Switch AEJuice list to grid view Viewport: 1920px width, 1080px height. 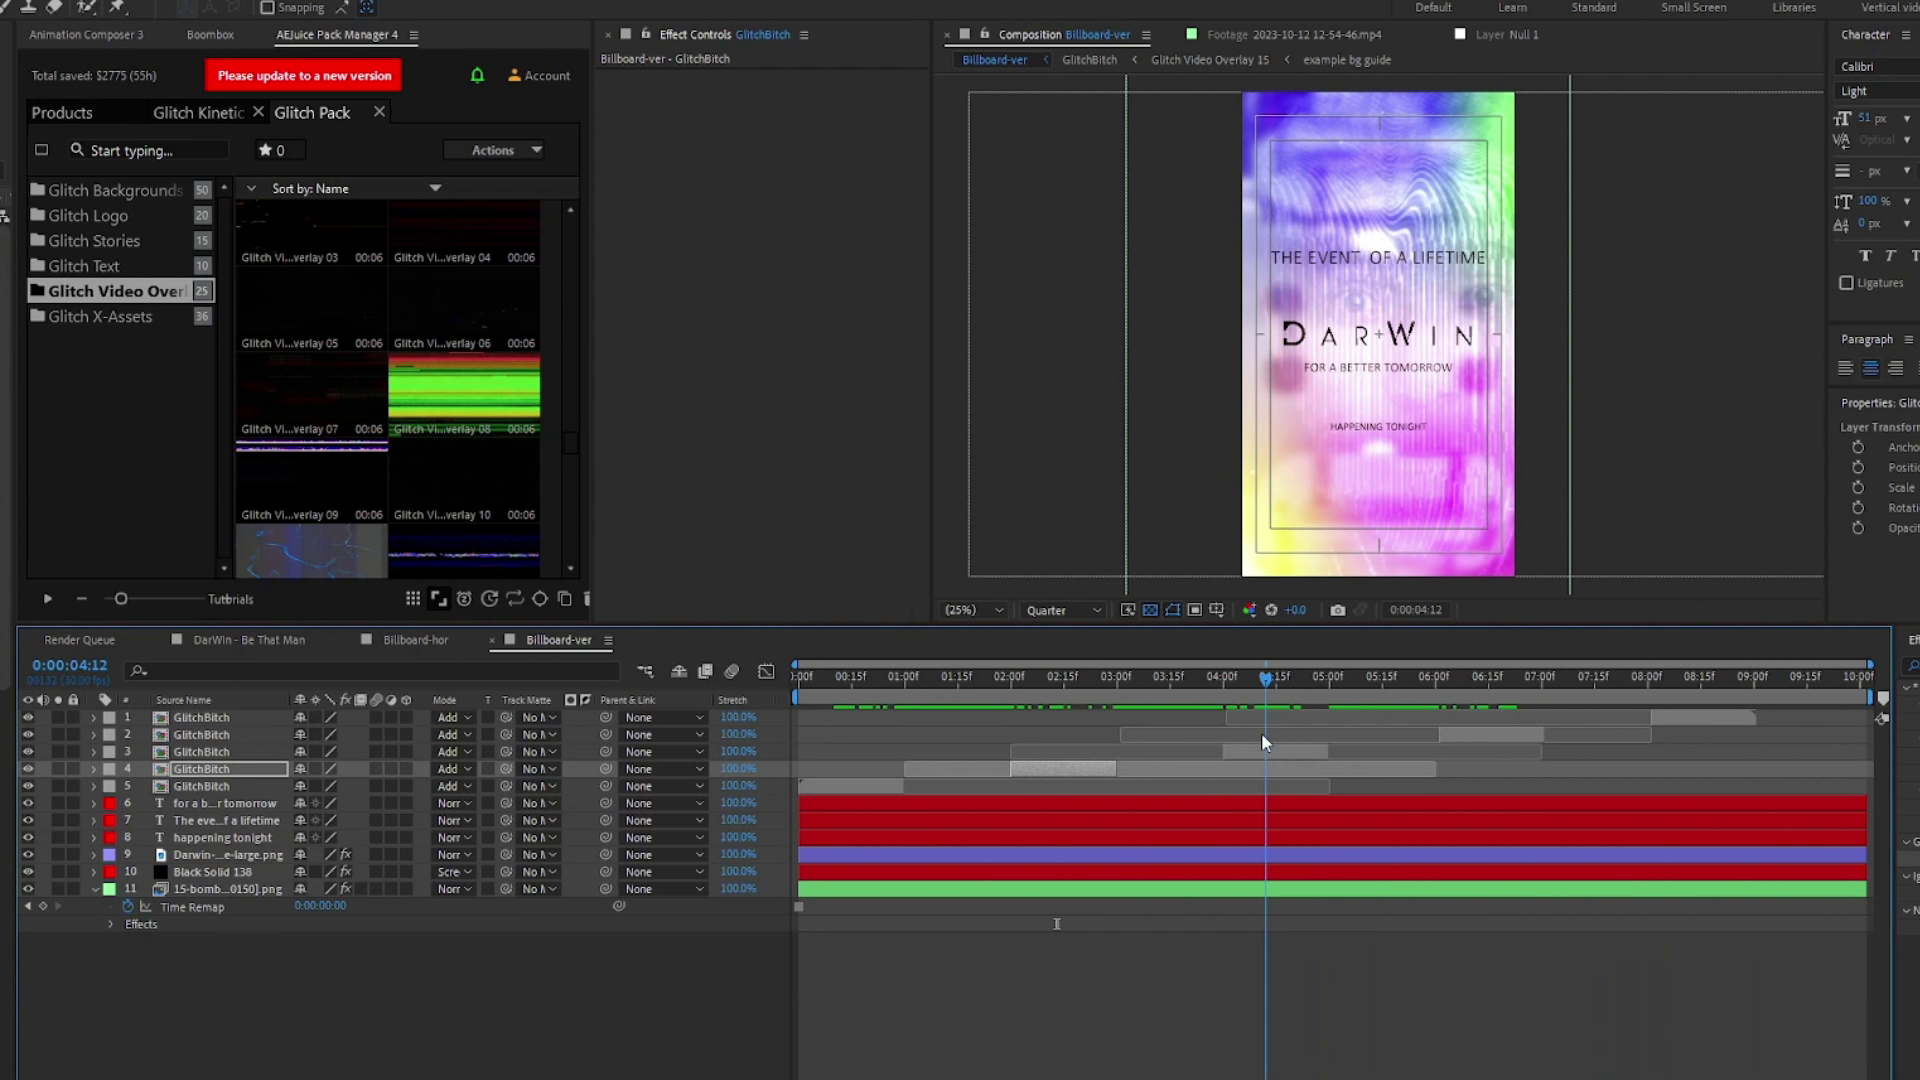tap(413, 599)
